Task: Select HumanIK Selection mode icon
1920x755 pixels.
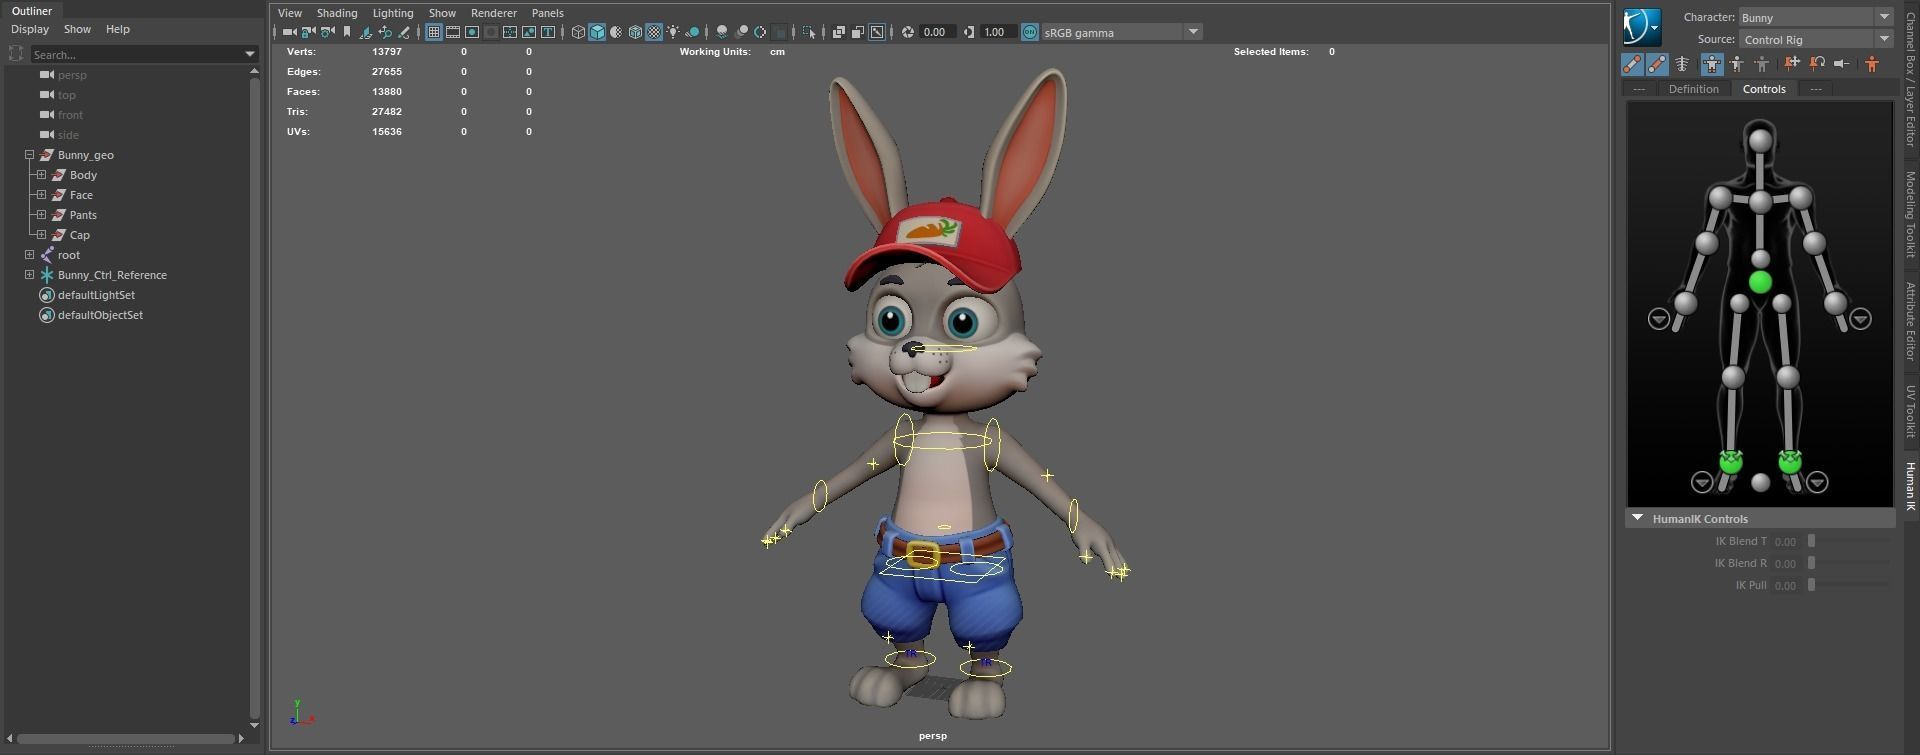Action: click(1762, 64)
